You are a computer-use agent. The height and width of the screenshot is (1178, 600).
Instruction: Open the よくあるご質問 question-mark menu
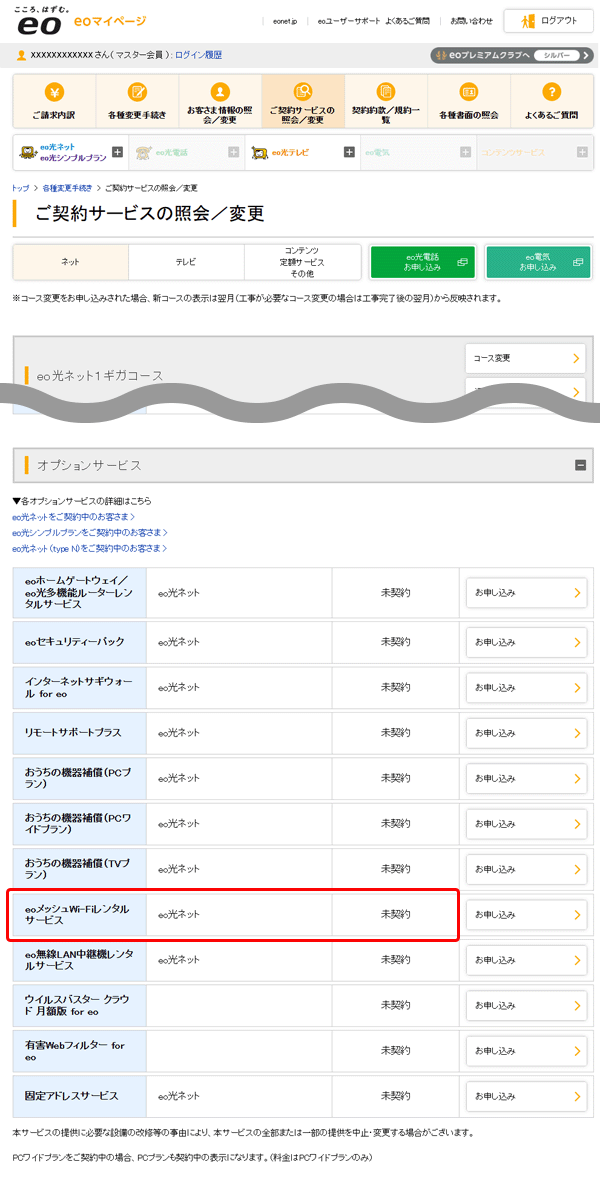pyautogui.click(x=551, y=101)
